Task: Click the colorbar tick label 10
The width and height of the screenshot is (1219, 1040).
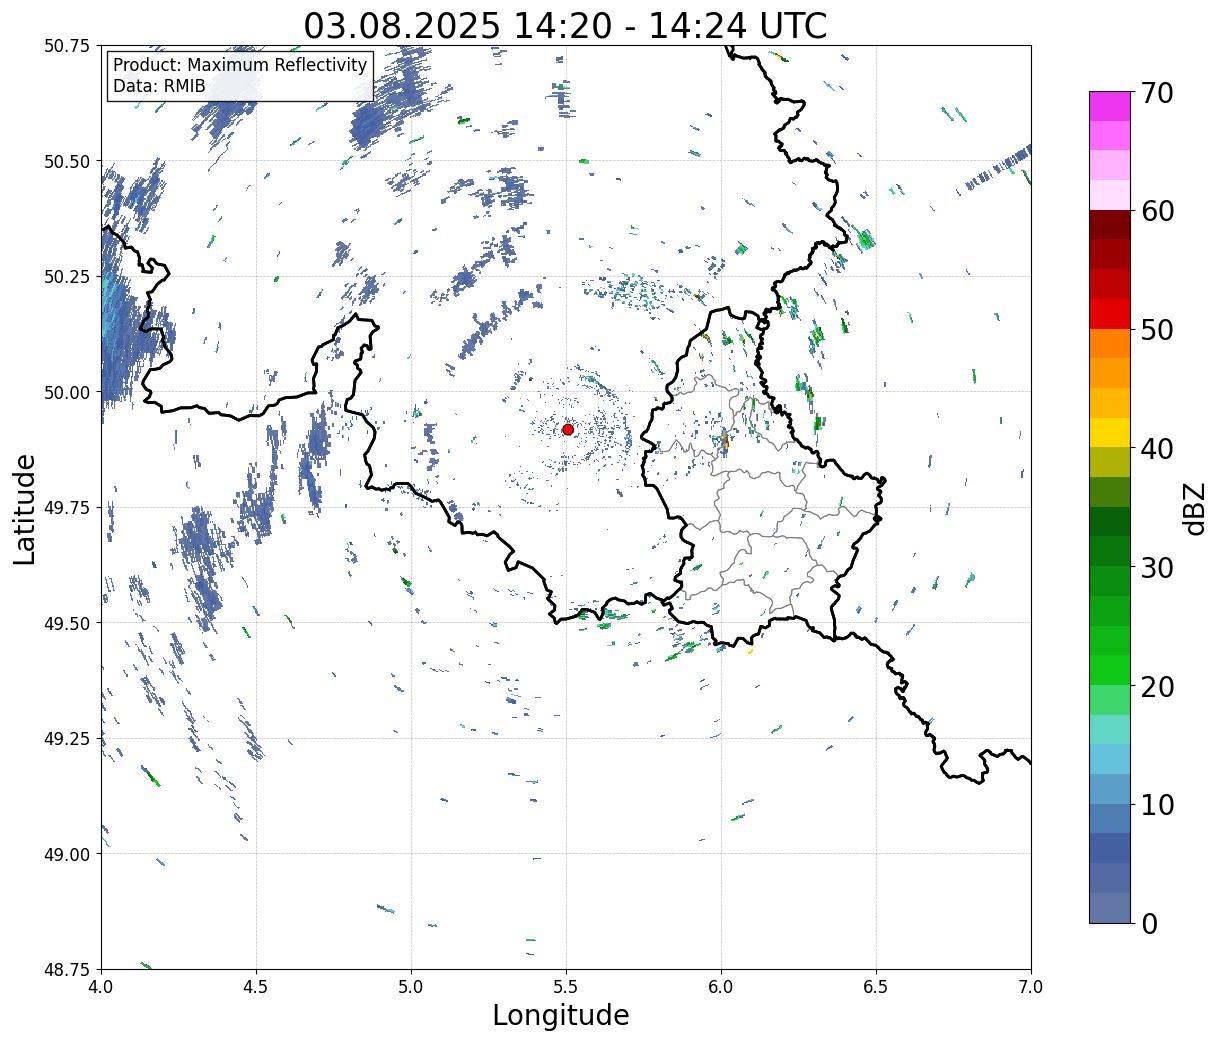Action: [x=1157, y=804]
